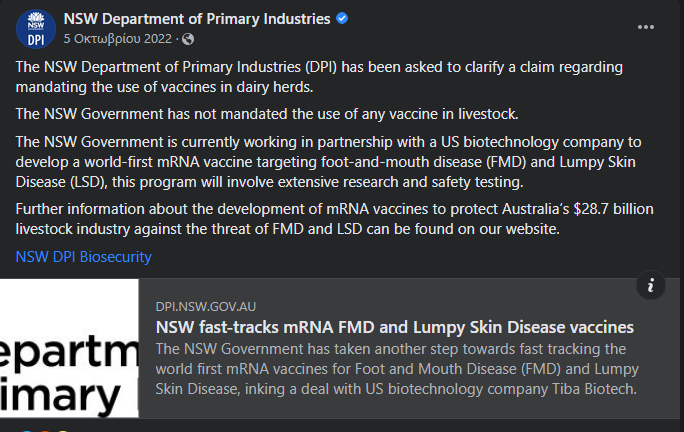Click the first paragraph about dairy herds claim

pyautogui.click(x=319, y=77)
